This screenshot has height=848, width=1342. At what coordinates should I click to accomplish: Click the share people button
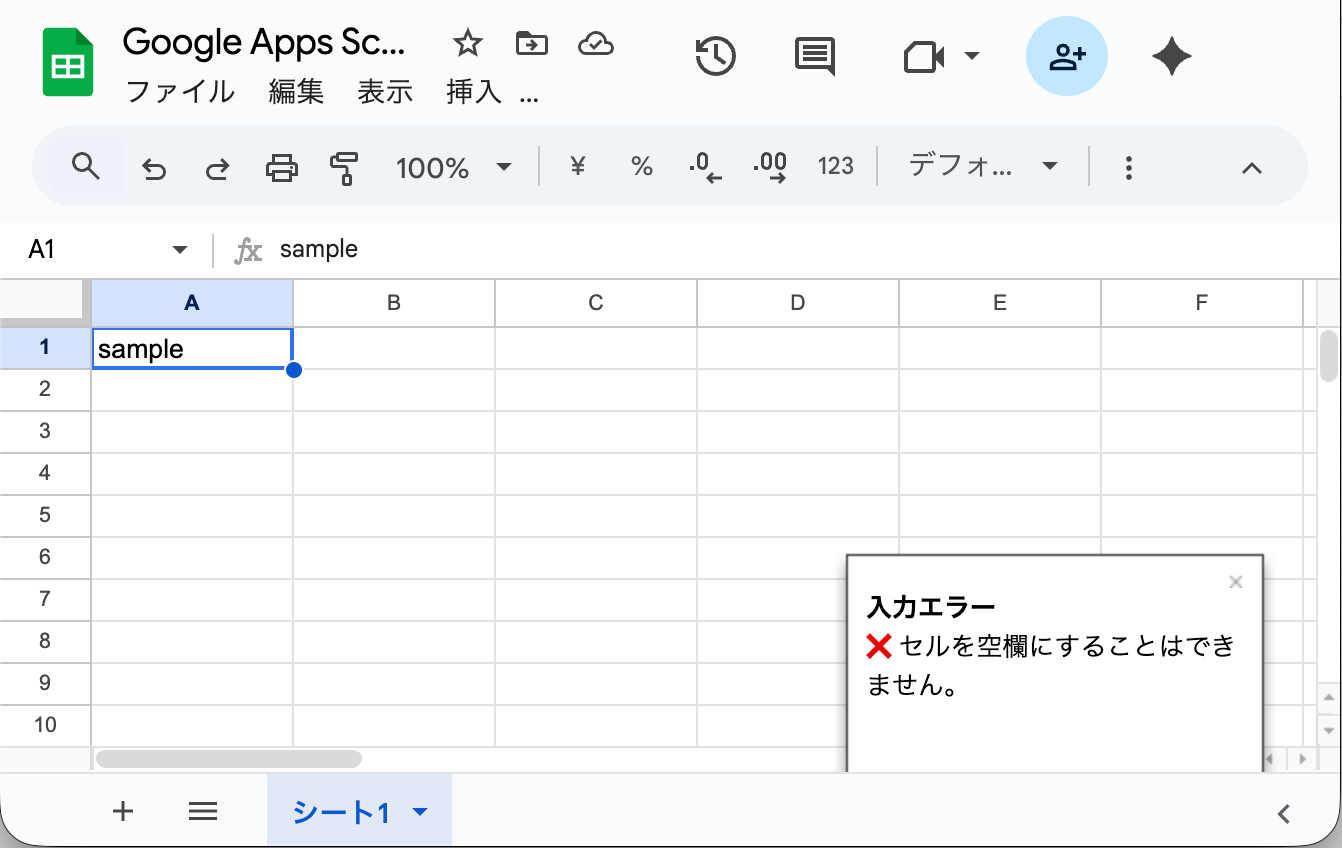[x=1066, y=57]
